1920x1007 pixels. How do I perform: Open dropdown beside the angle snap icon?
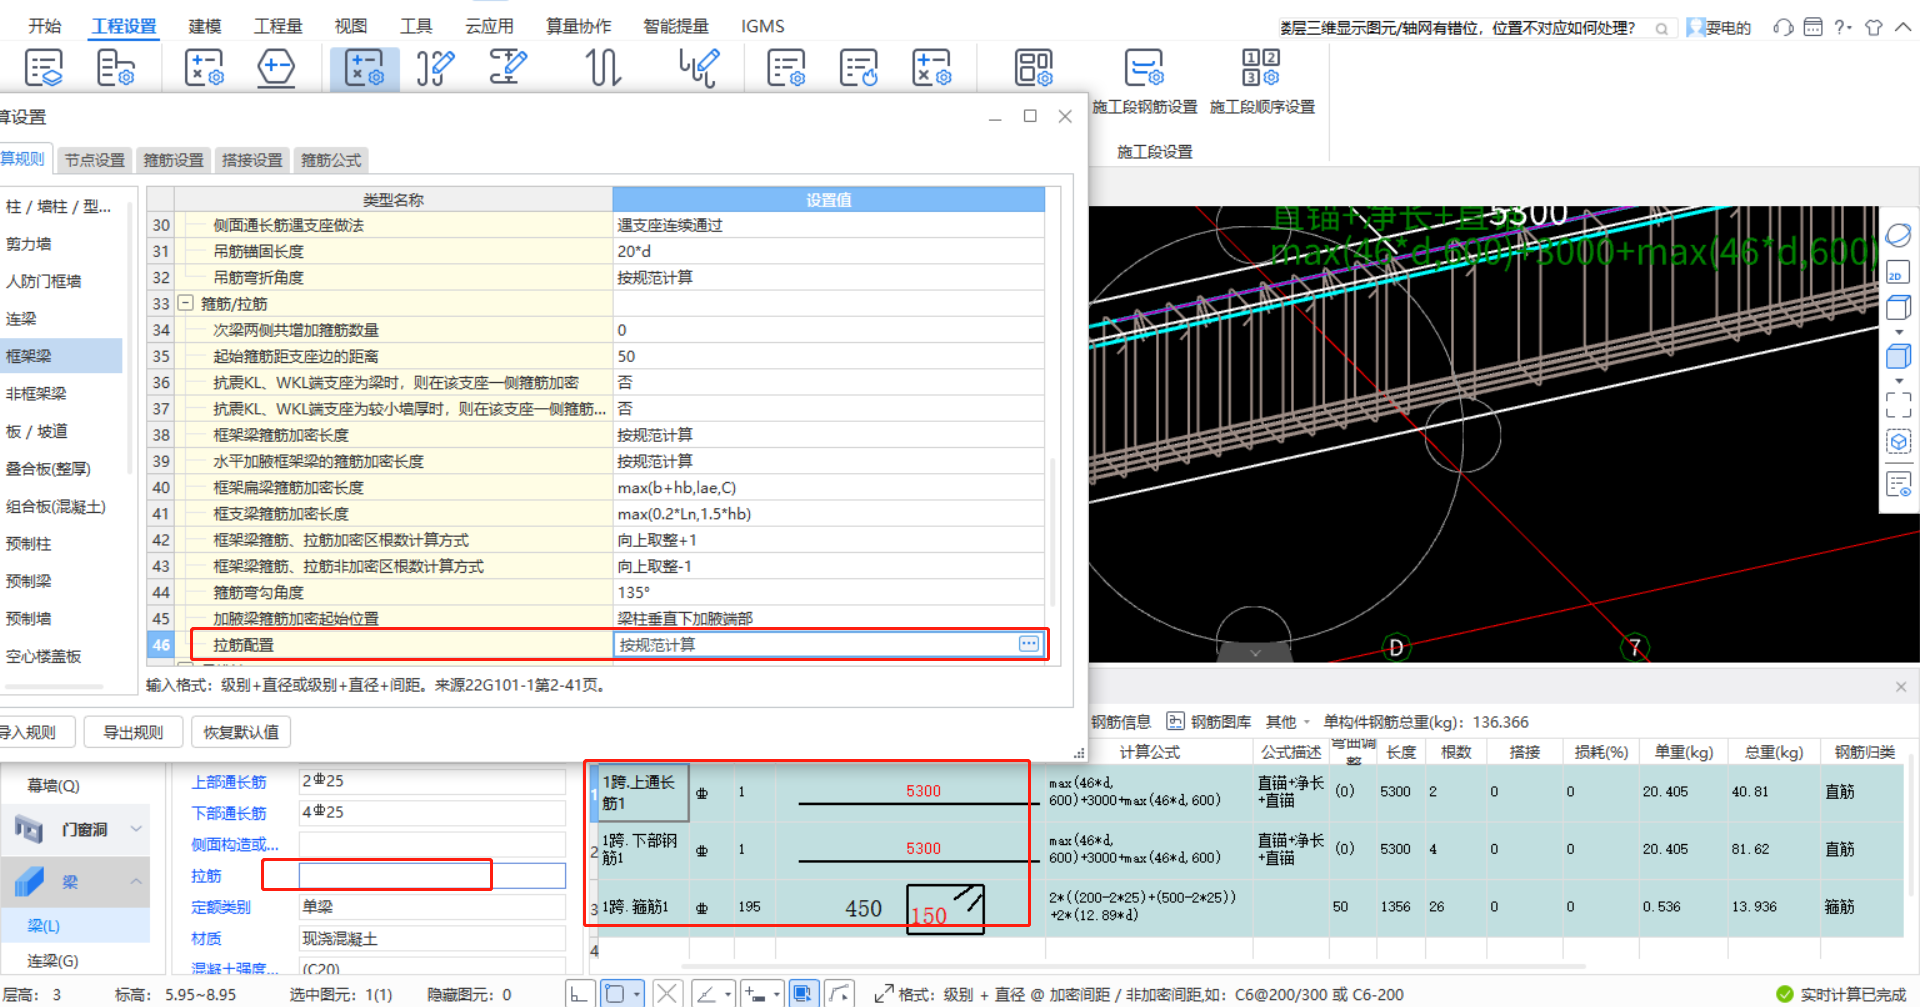click(728, 994)
